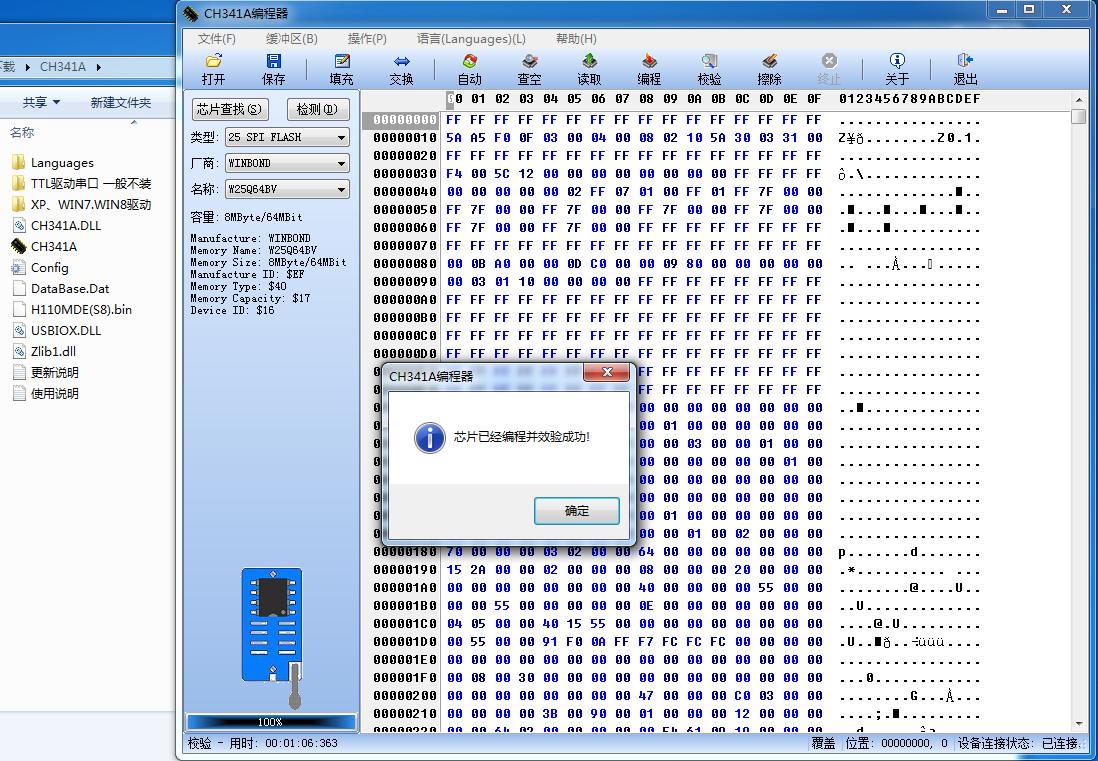1098x761 pixels.
Task: Click the About (关于) toolbar icon
Action: [x=897, y=62]
